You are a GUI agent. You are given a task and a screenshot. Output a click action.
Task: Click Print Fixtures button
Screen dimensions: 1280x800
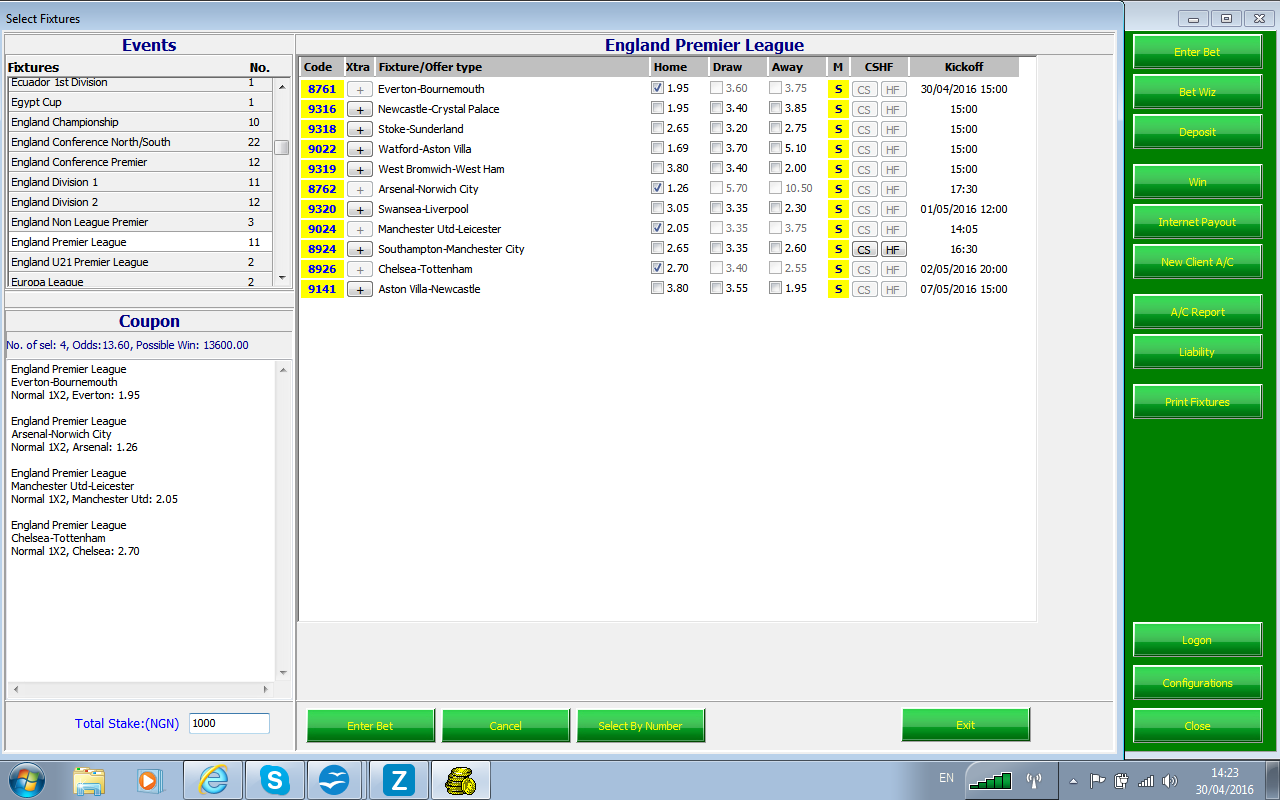pyautogui.click(x=1197, y=402)
